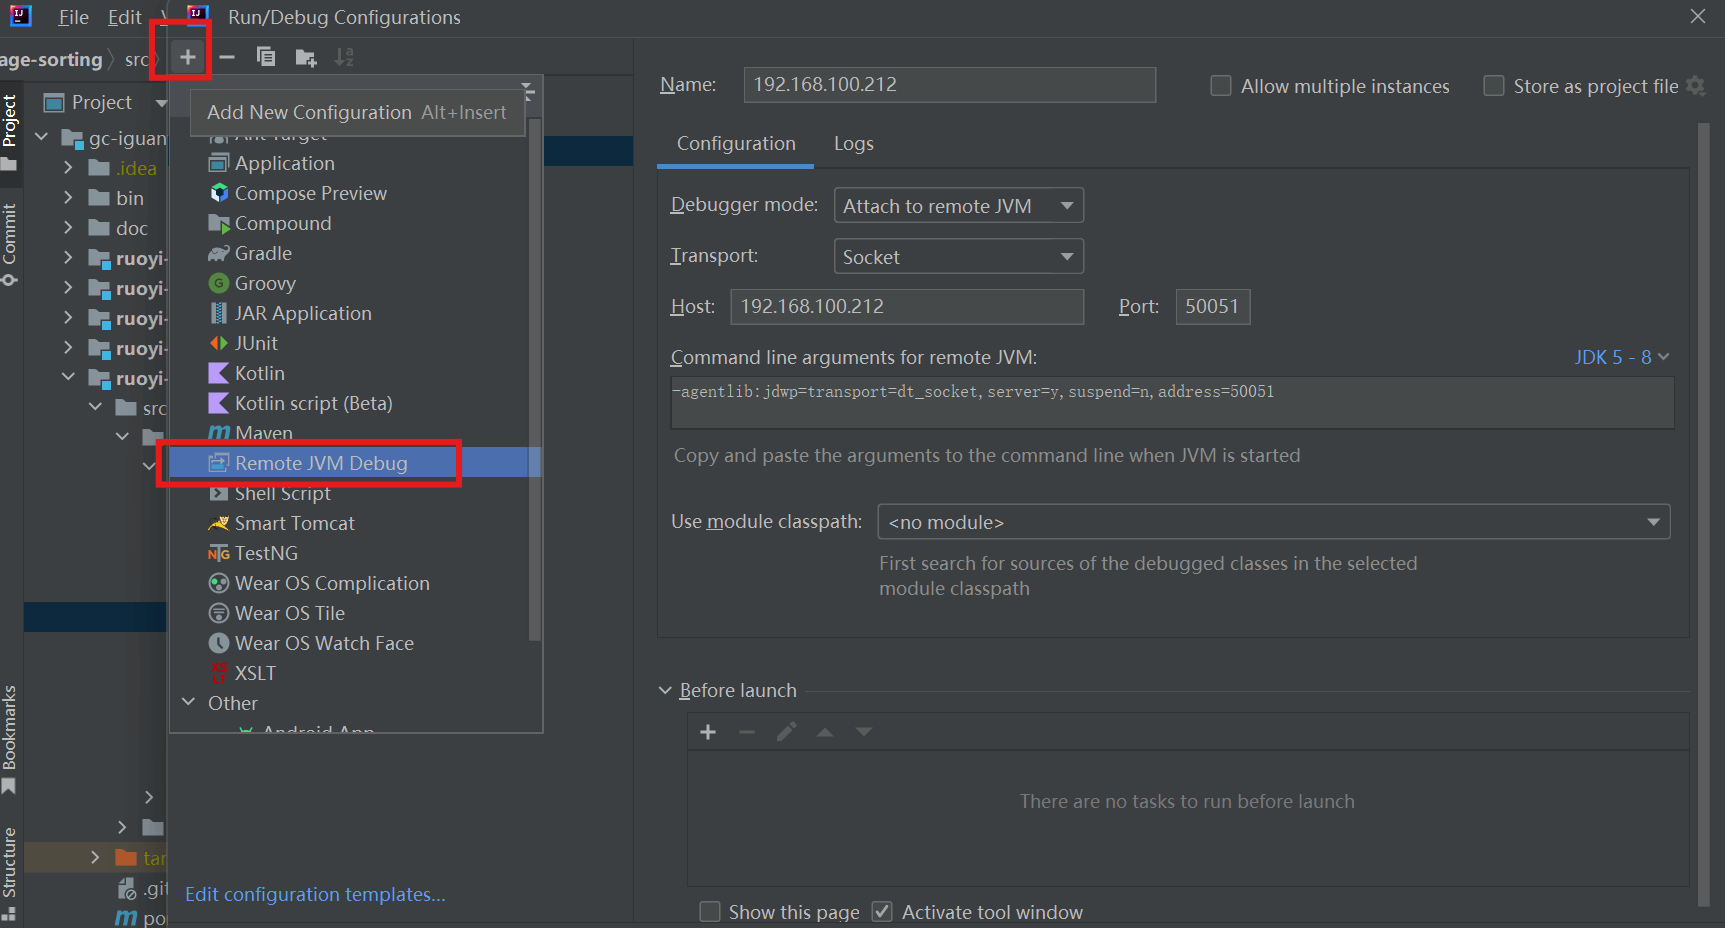Click Edit configuration templates link

point(315,894)
